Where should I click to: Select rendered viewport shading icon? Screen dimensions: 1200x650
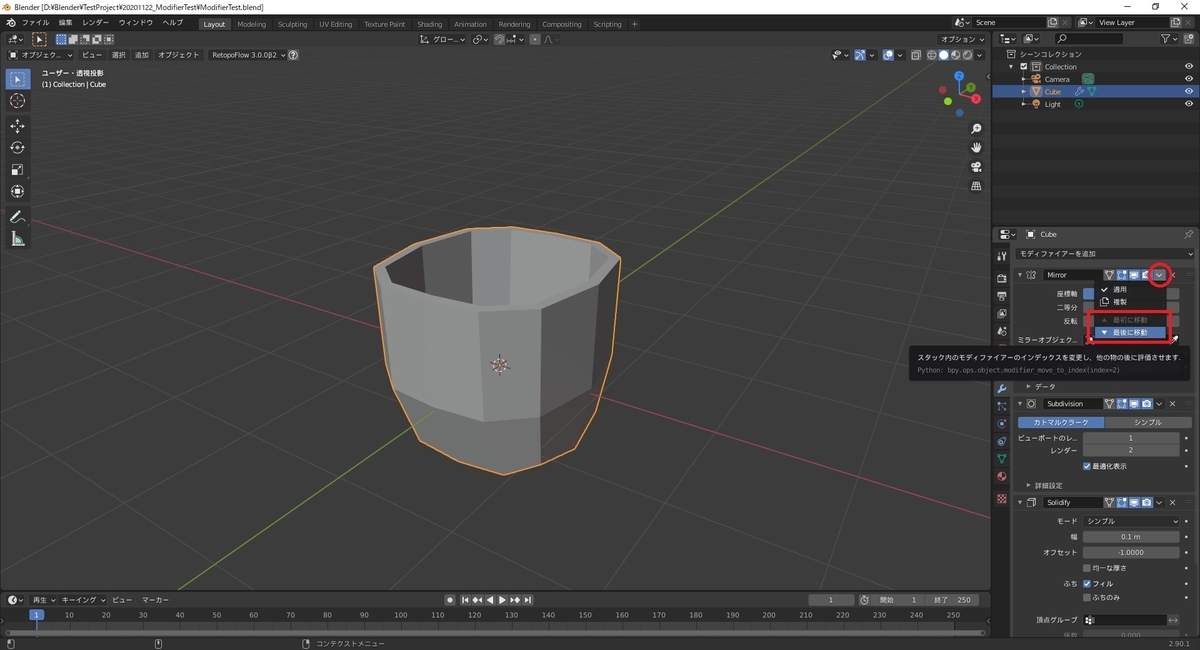pos(967,55)
